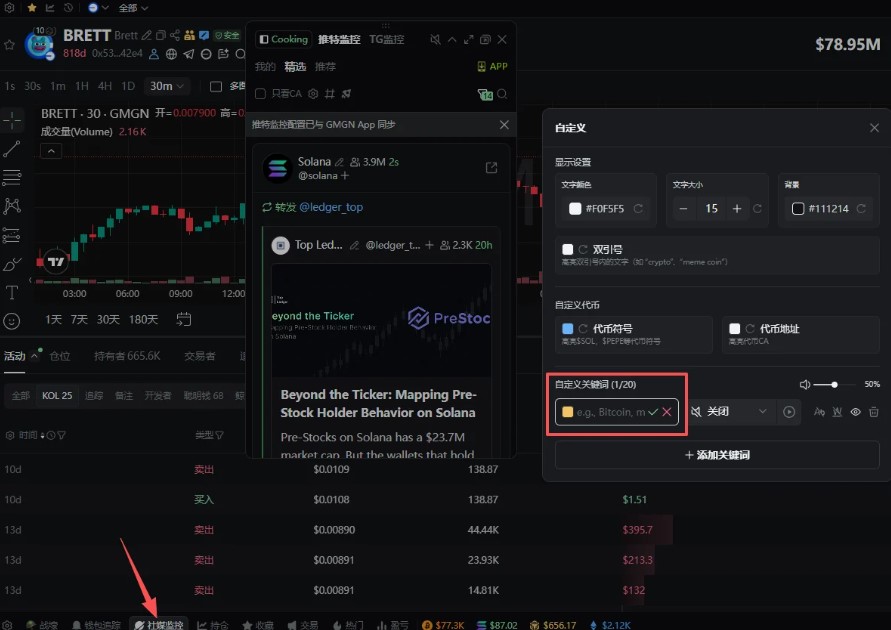Collapse the chart indicator legend arrow
Image resolution: width=891 pixels, height=630 pixels.
(x=51, y=151)
